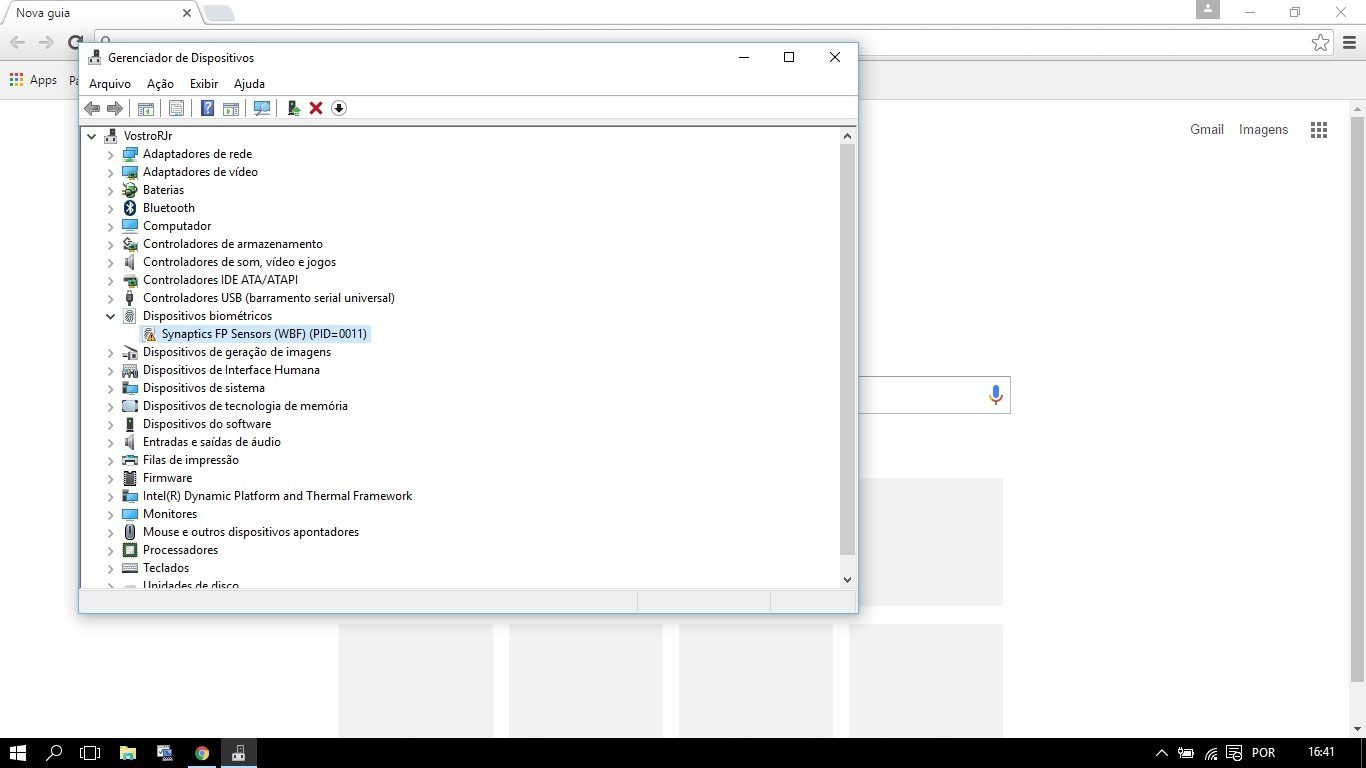The image size is (1366, 768).
Task: Show hidden tray icons with the up chevron
Action: (x=1161, y=753)
